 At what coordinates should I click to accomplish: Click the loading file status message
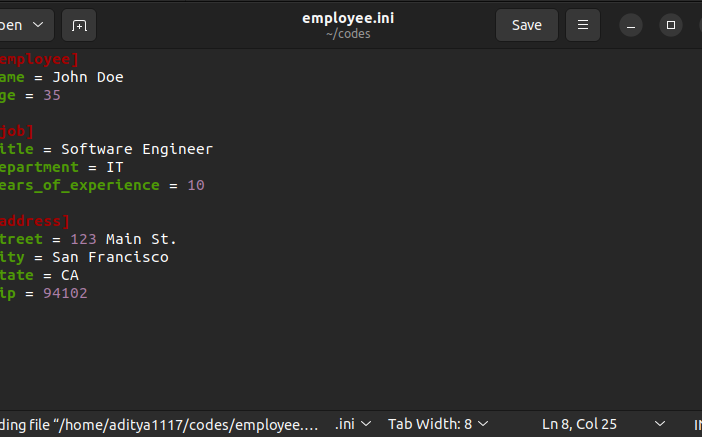(x=159, y=424)
